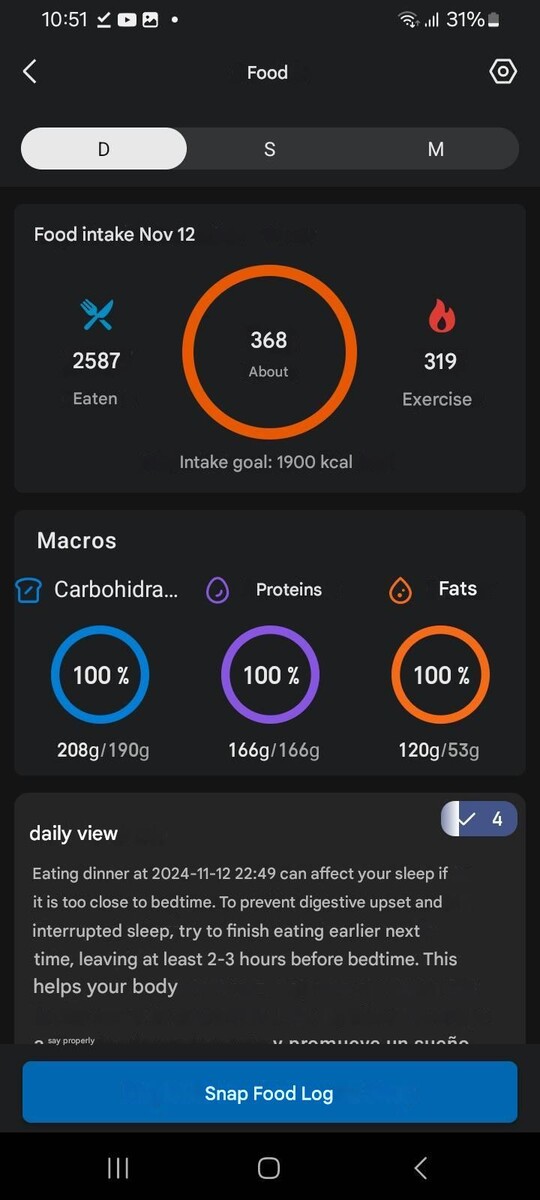Go back using the top-left arrow

click(30, 72)
